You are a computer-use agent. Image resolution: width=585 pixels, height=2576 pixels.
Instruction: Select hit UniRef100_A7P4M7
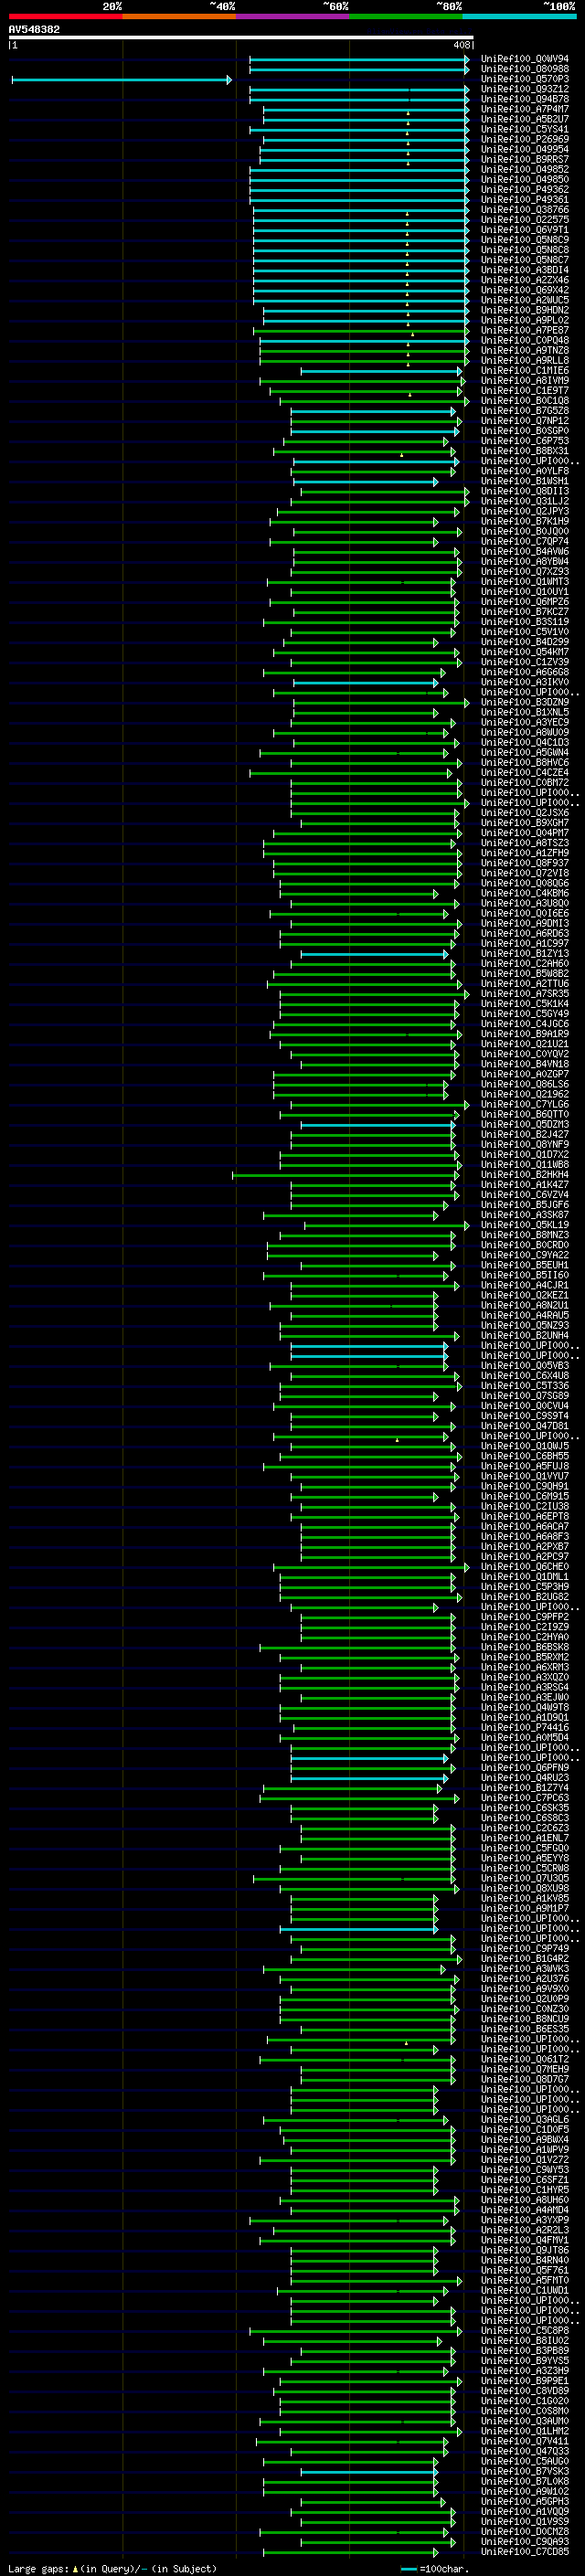point(525,109)
